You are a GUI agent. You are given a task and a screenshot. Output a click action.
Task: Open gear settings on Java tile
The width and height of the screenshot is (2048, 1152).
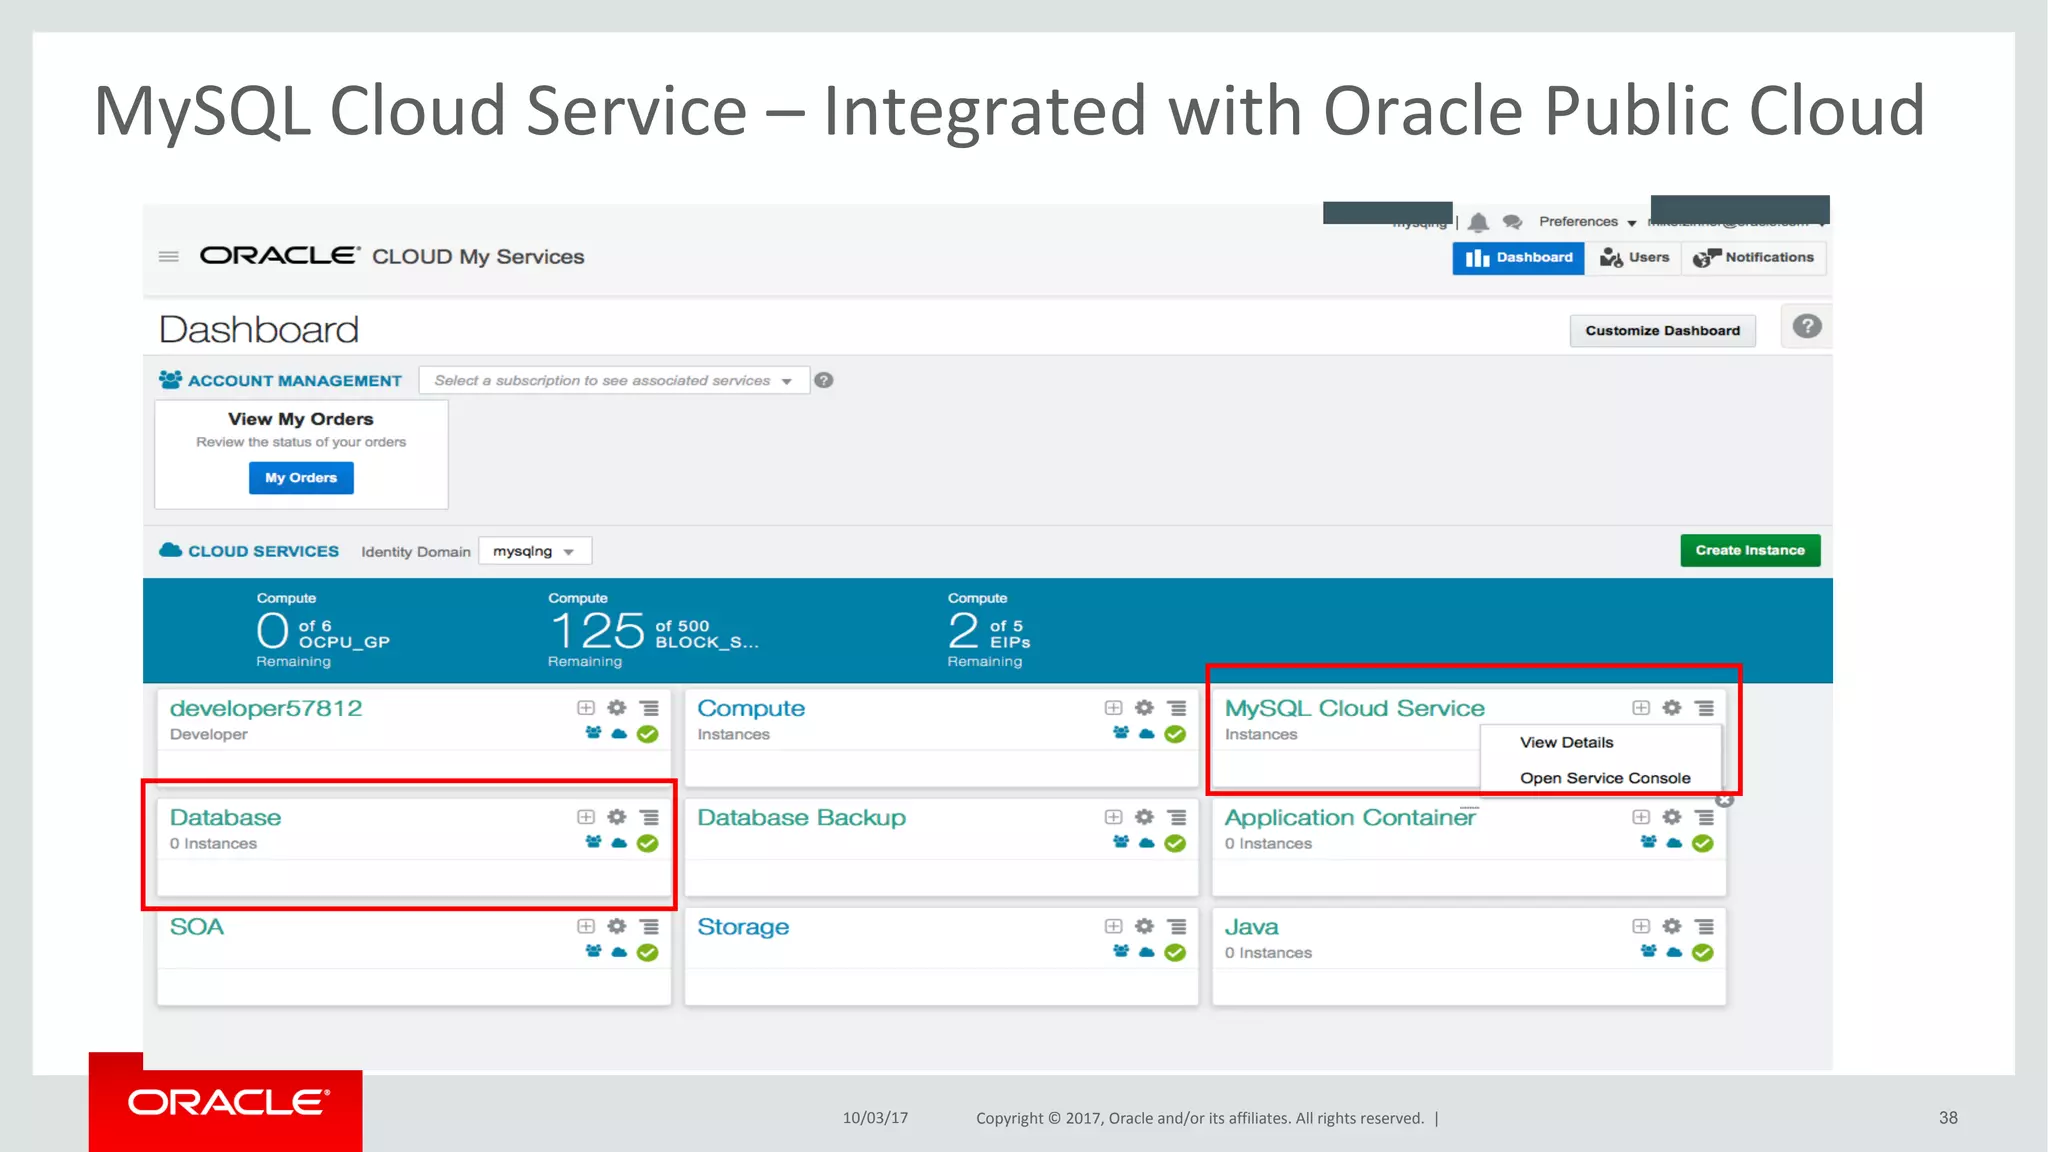(1672, 926)
